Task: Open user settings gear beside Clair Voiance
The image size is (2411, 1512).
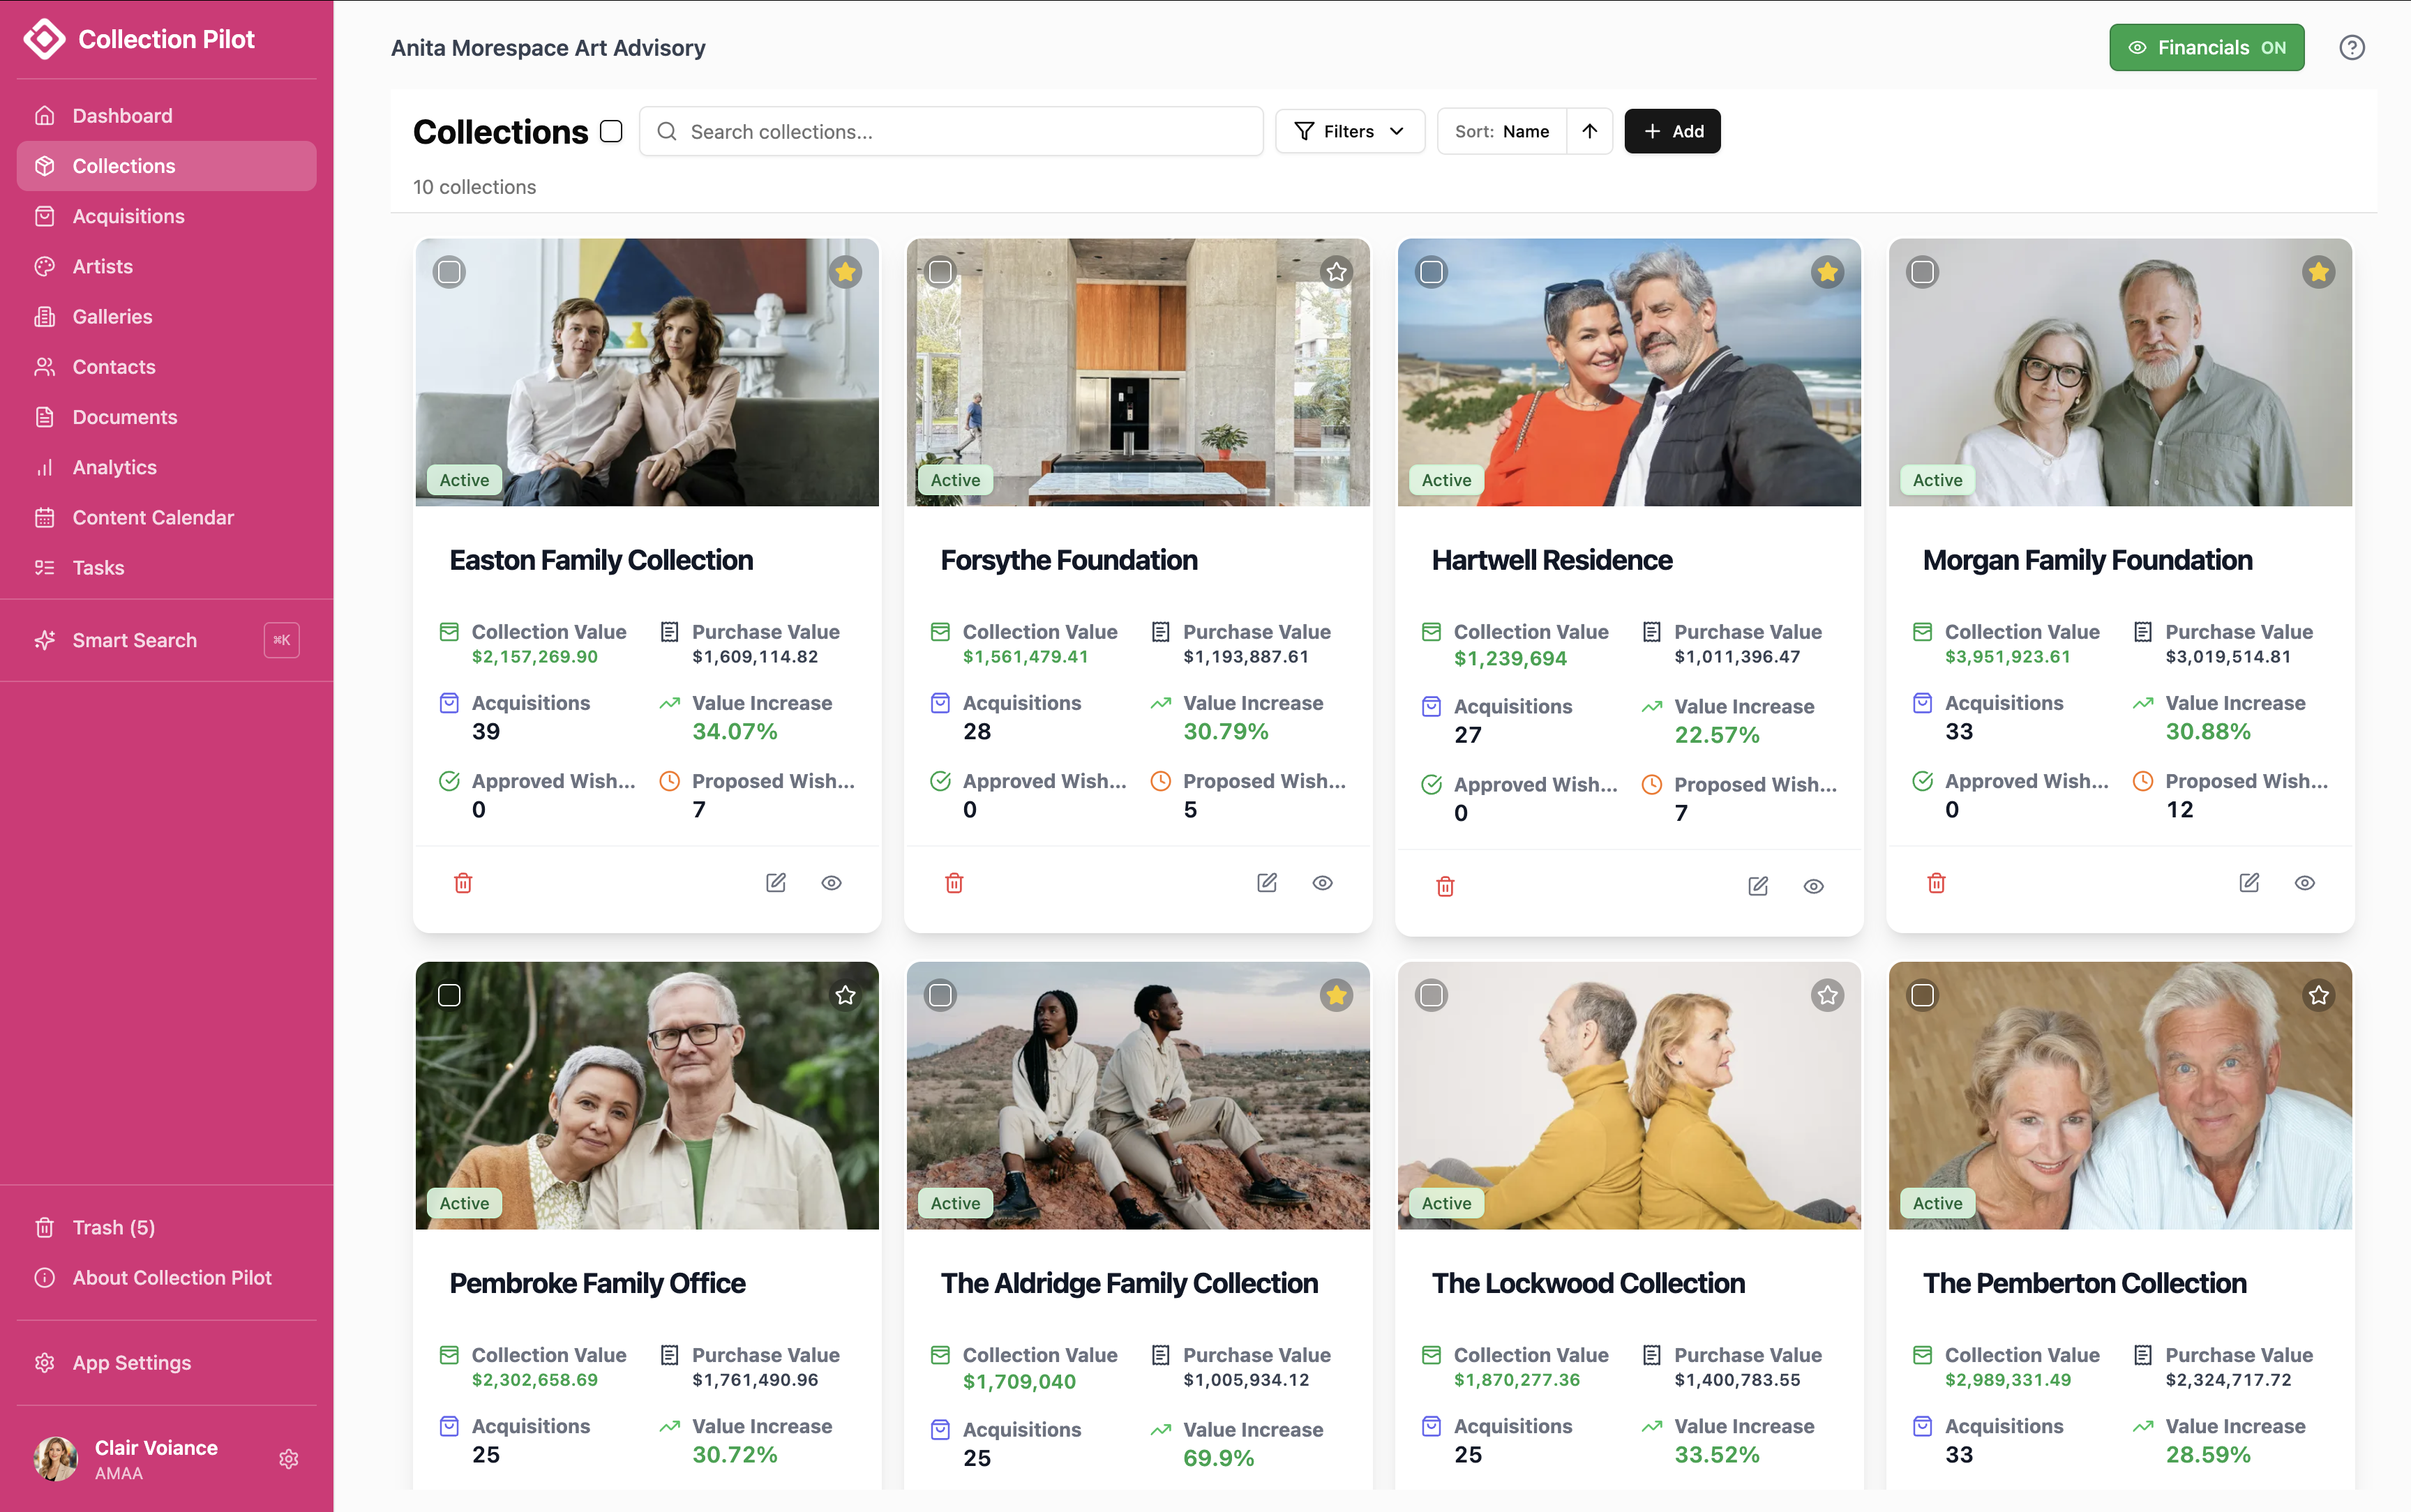Action: [x=289, y=1459]
